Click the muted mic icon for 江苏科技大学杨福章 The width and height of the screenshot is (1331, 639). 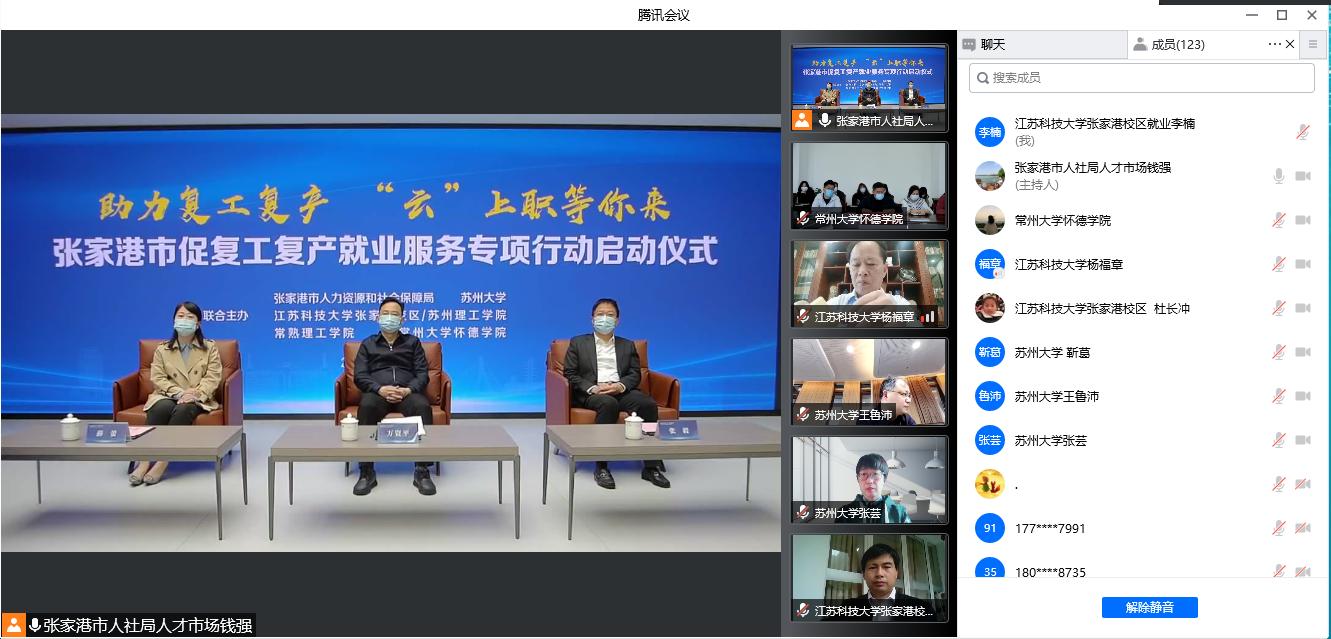[x=1278, y=264]
